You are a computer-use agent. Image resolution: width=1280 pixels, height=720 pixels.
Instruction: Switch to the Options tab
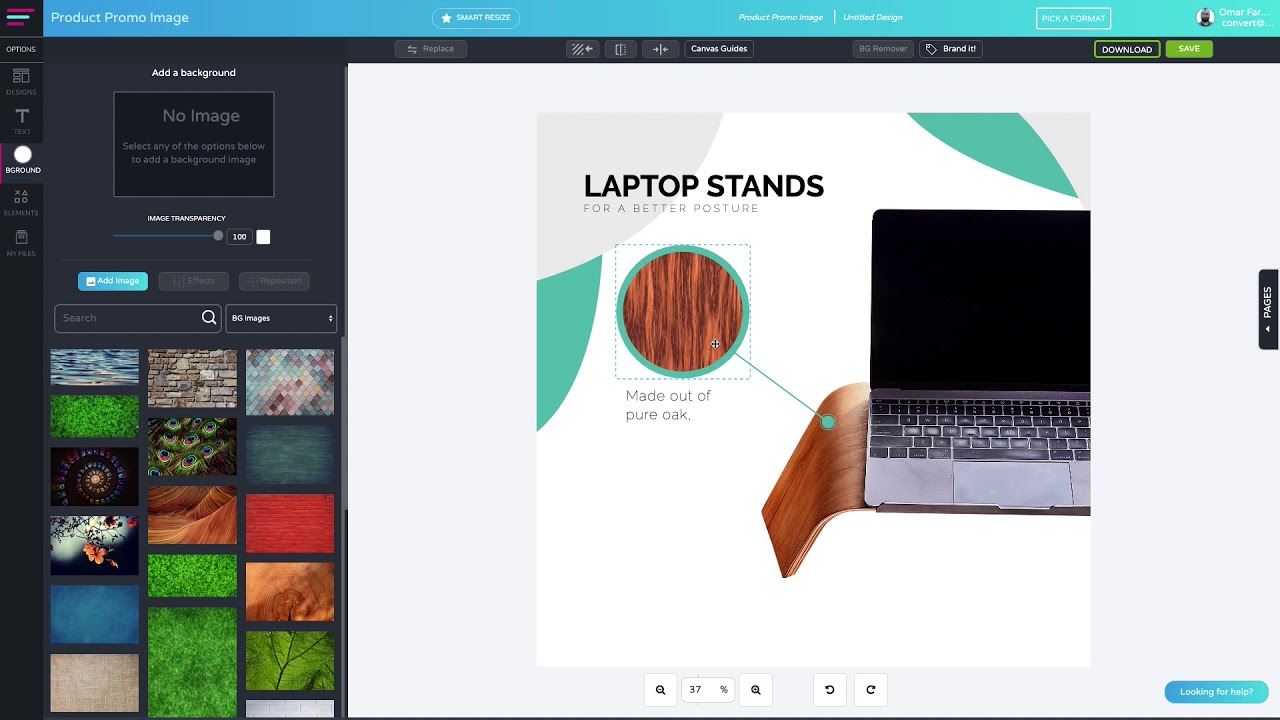tap(21, 49)
